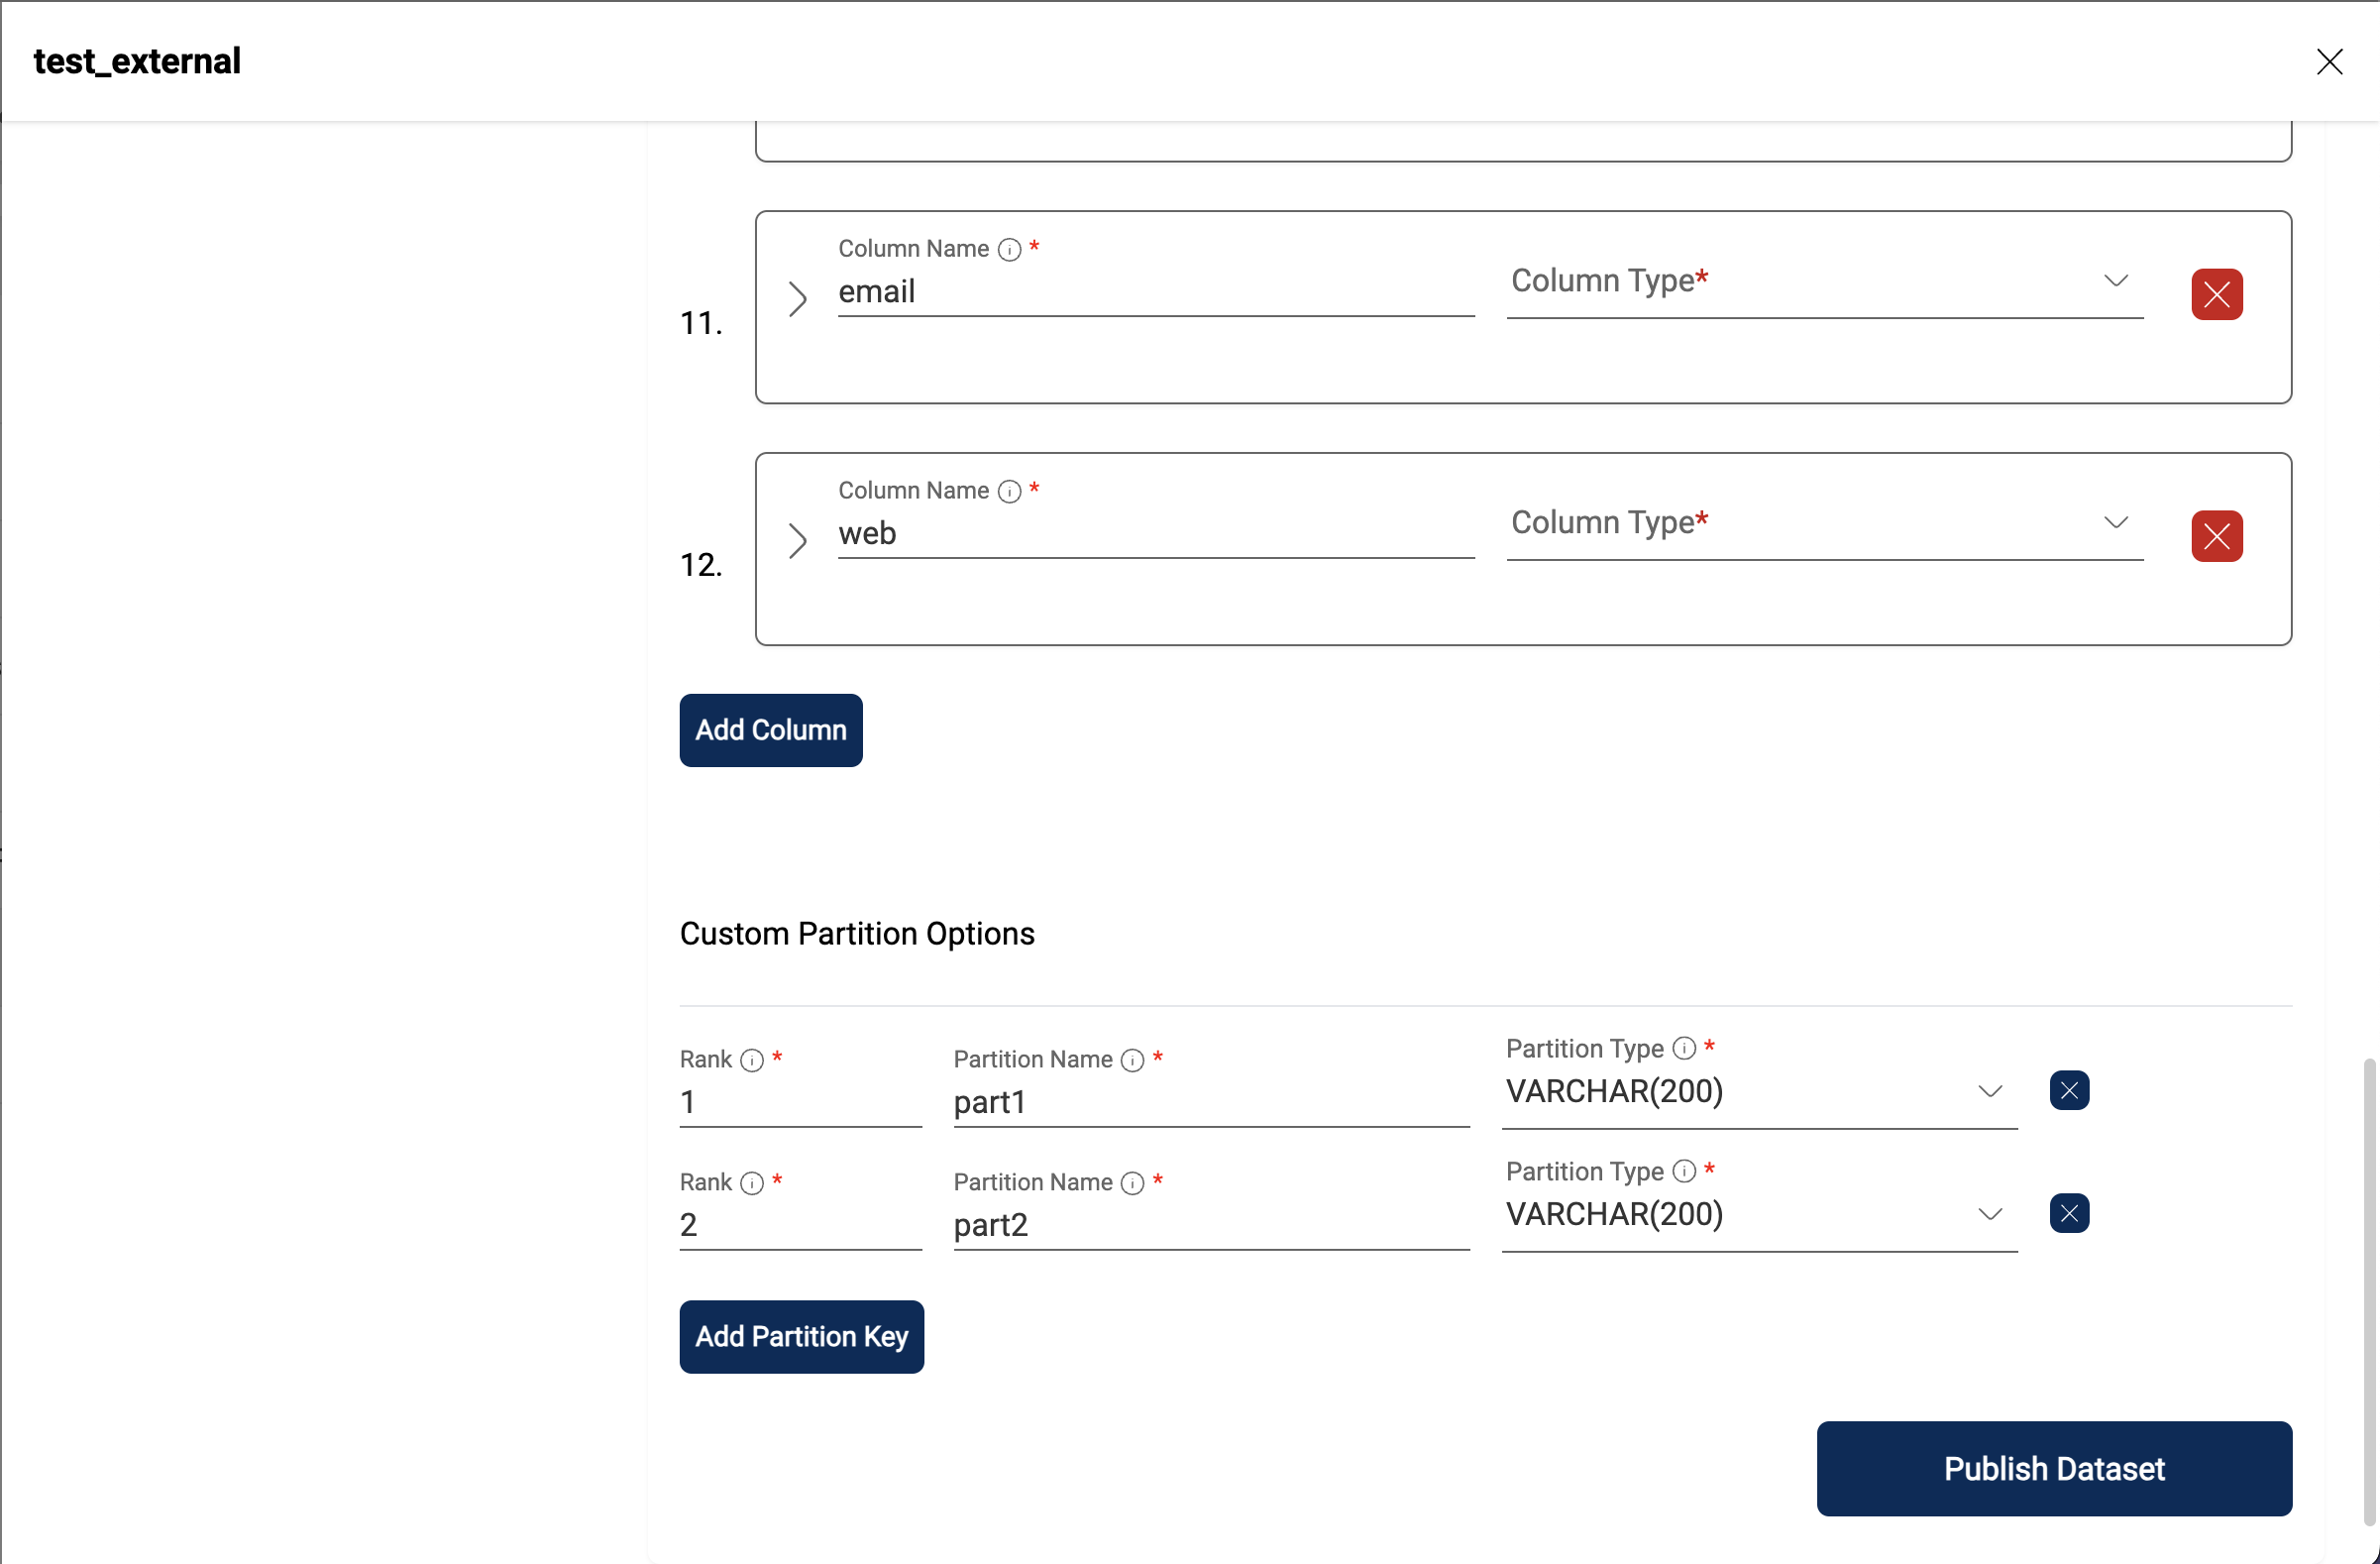This screenshot has width=2380, height=1564.
Task: Click Add Column button to add new column
Action: pyautogui.click(x=771, y=729)
